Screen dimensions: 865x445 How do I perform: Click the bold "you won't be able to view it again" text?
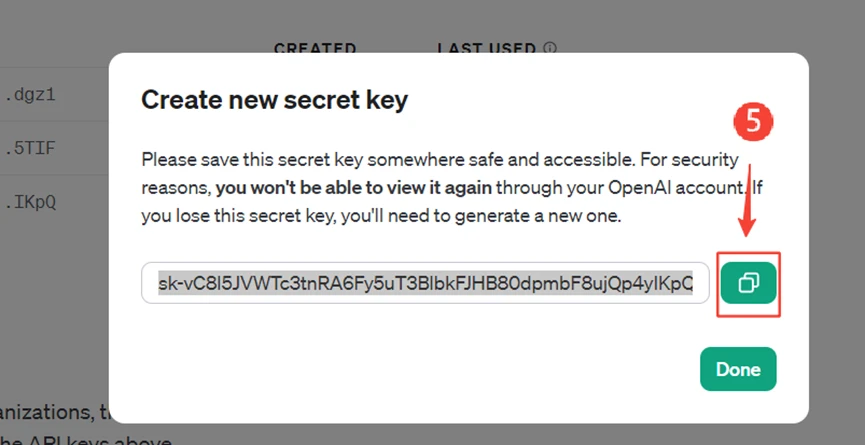(x=354, y=187)
